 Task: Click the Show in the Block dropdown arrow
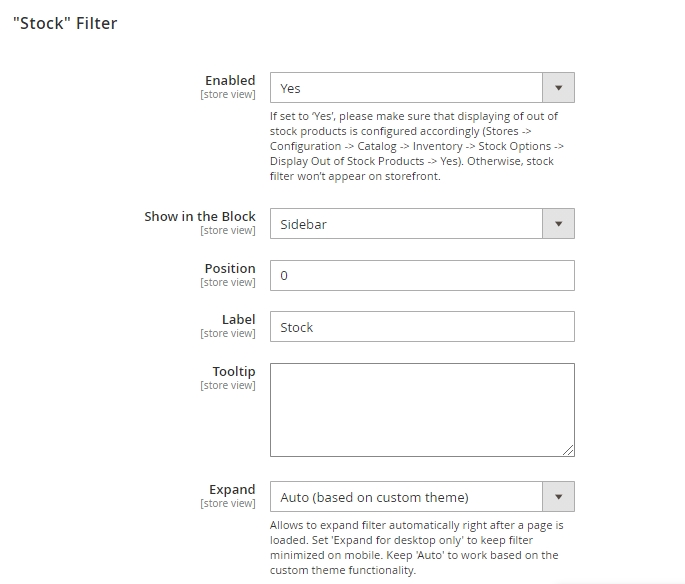558,224
